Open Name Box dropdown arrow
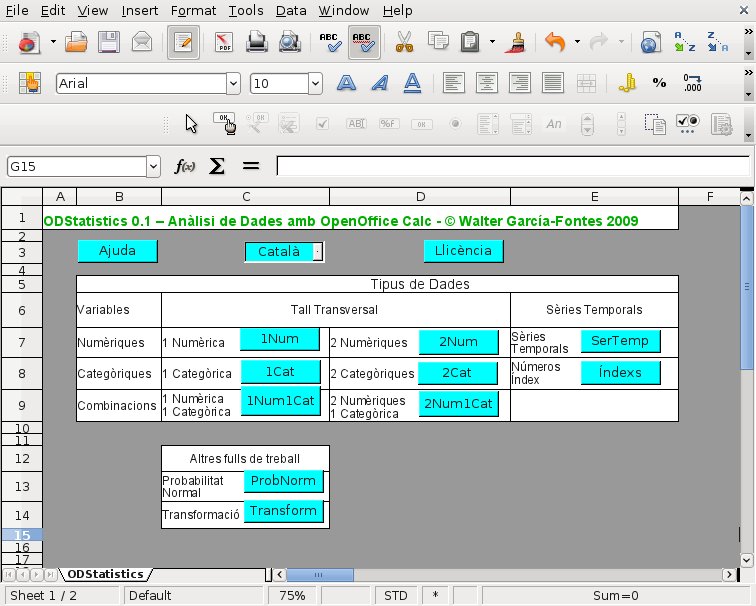This screenshot has width=756, height=606. [x=153, y=167]
